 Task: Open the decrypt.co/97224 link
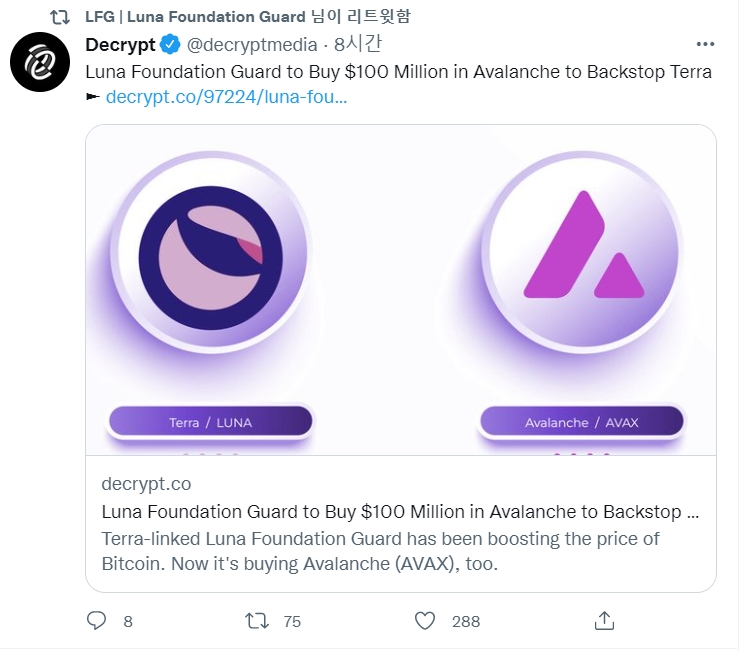coord(226,98)
